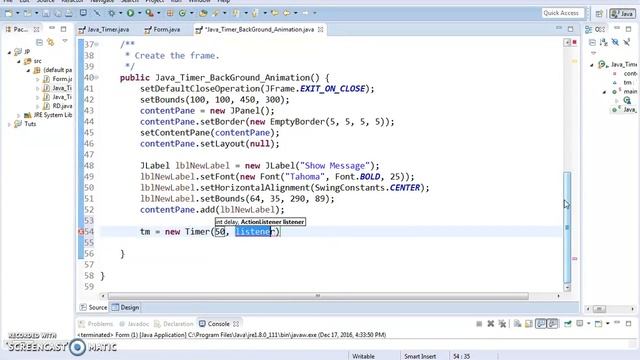
Task: Click the Save icon in the main toolbar
Action: (x=46, y=13)
